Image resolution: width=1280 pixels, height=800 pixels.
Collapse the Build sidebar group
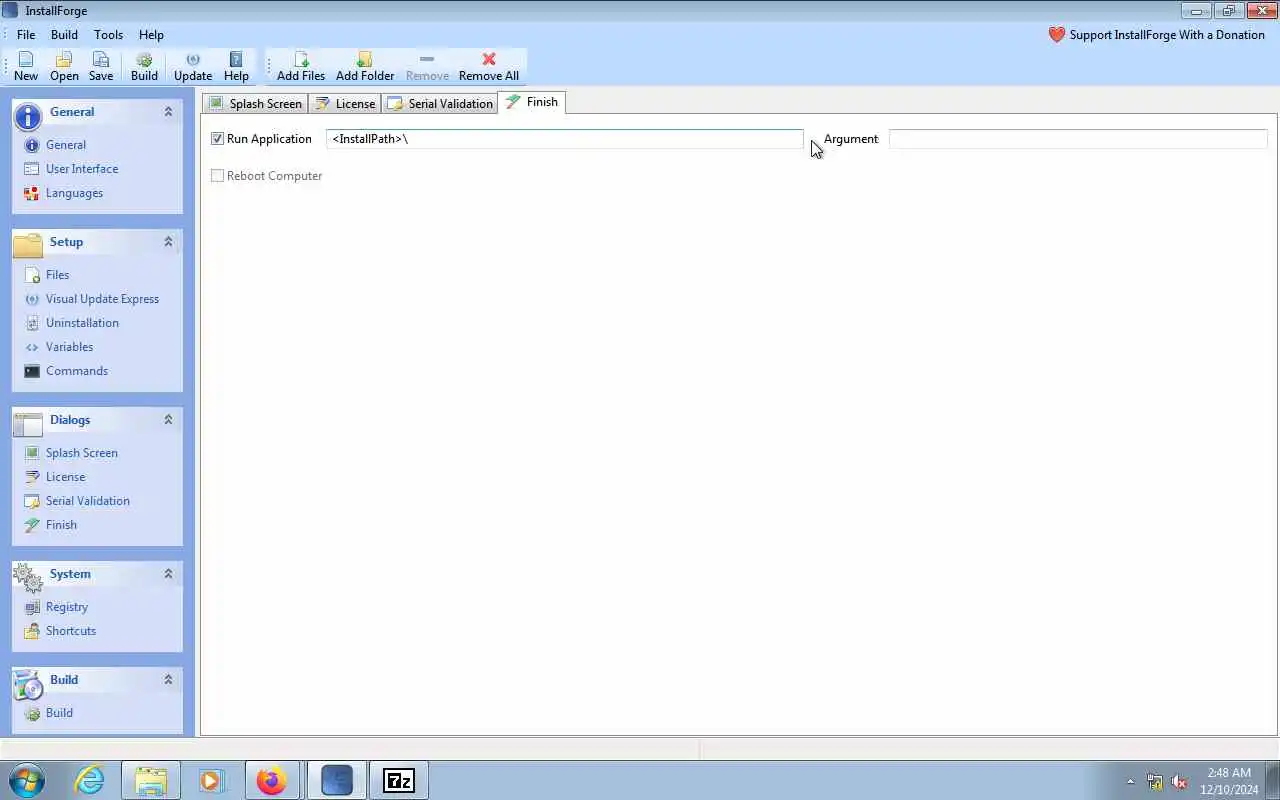pyautogui.click(x=168, y=680)
